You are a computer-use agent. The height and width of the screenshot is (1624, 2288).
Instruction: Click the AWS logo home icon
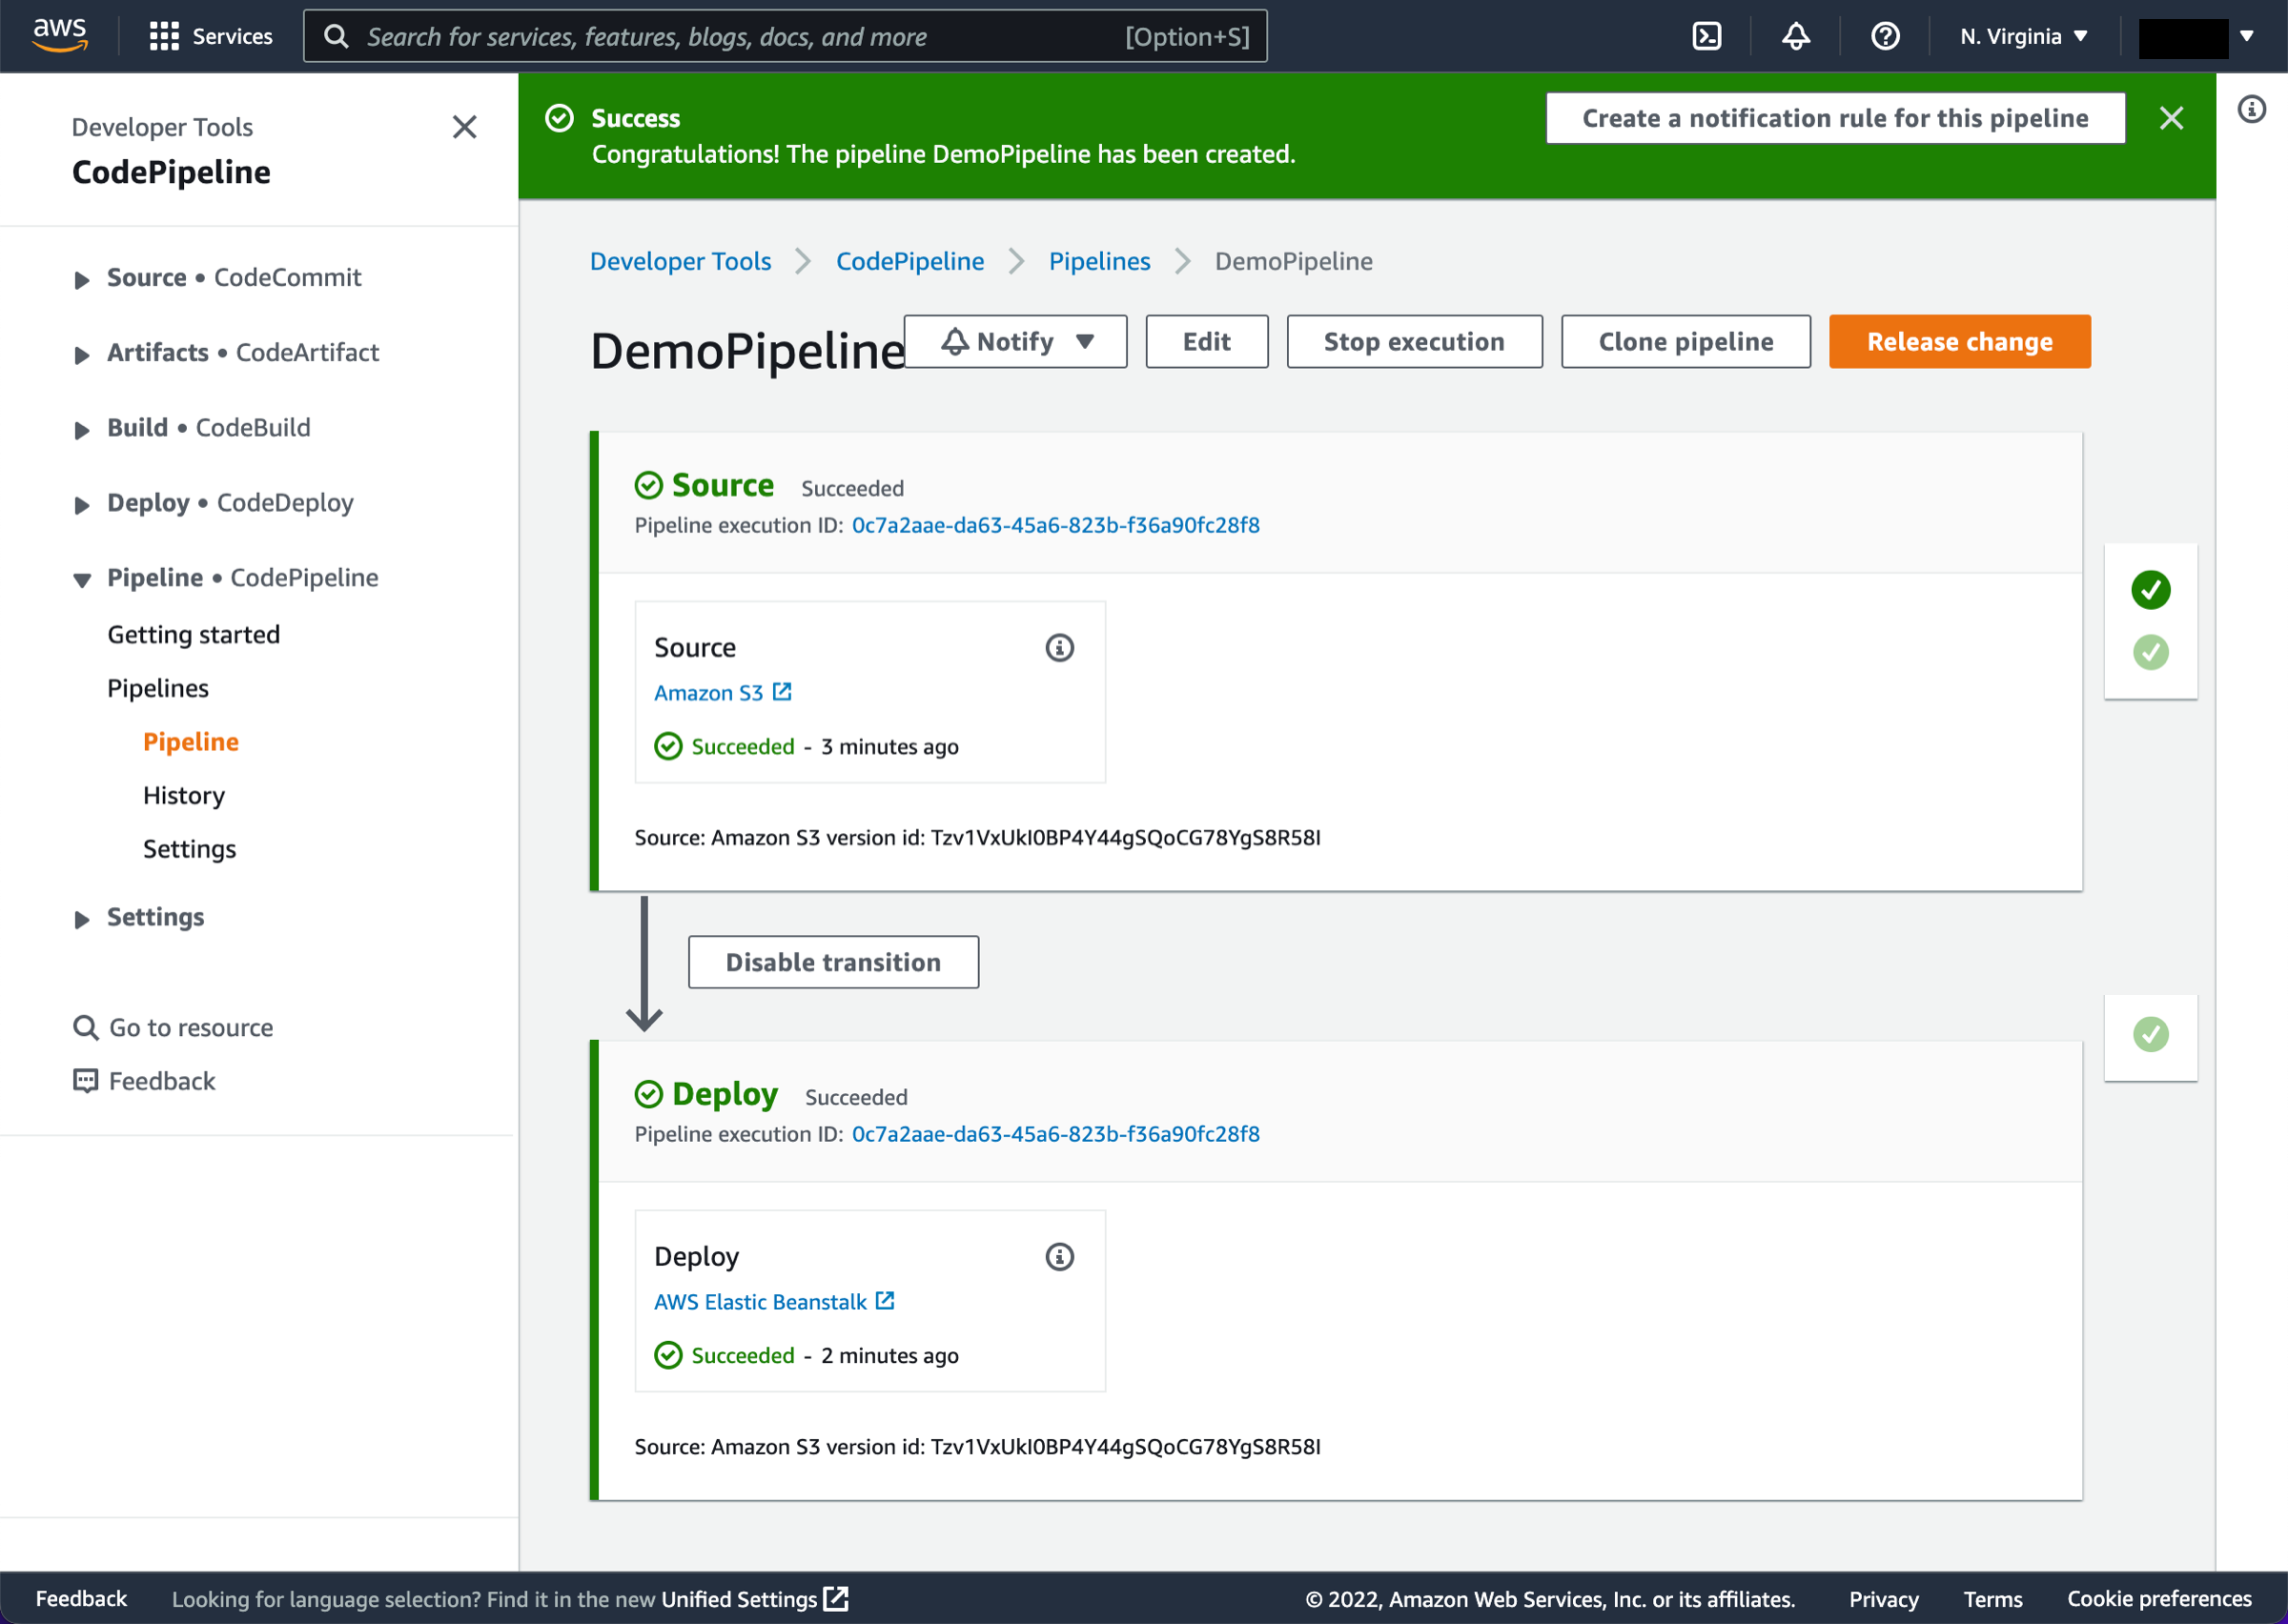pos(60,36)
